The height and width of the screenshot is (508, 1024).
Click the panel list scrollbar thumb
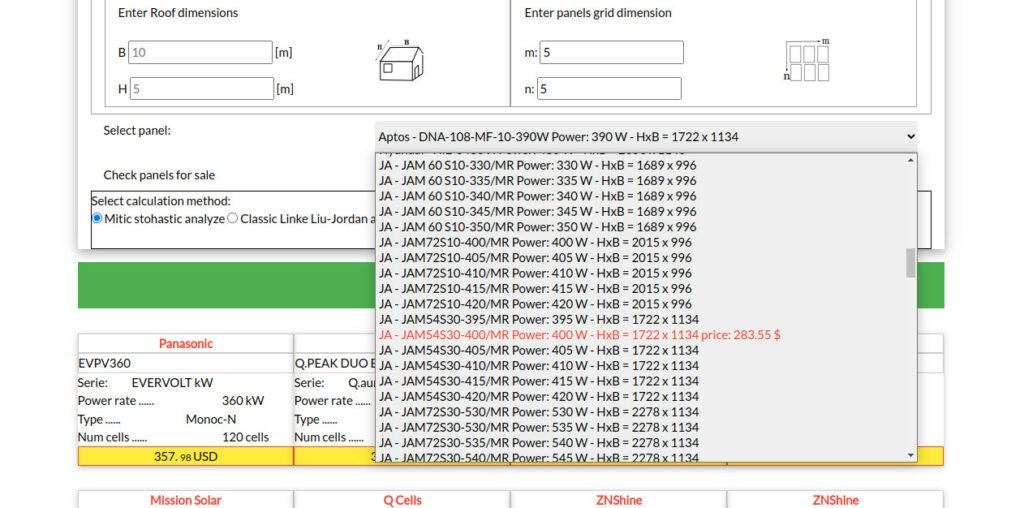[910, 263]
